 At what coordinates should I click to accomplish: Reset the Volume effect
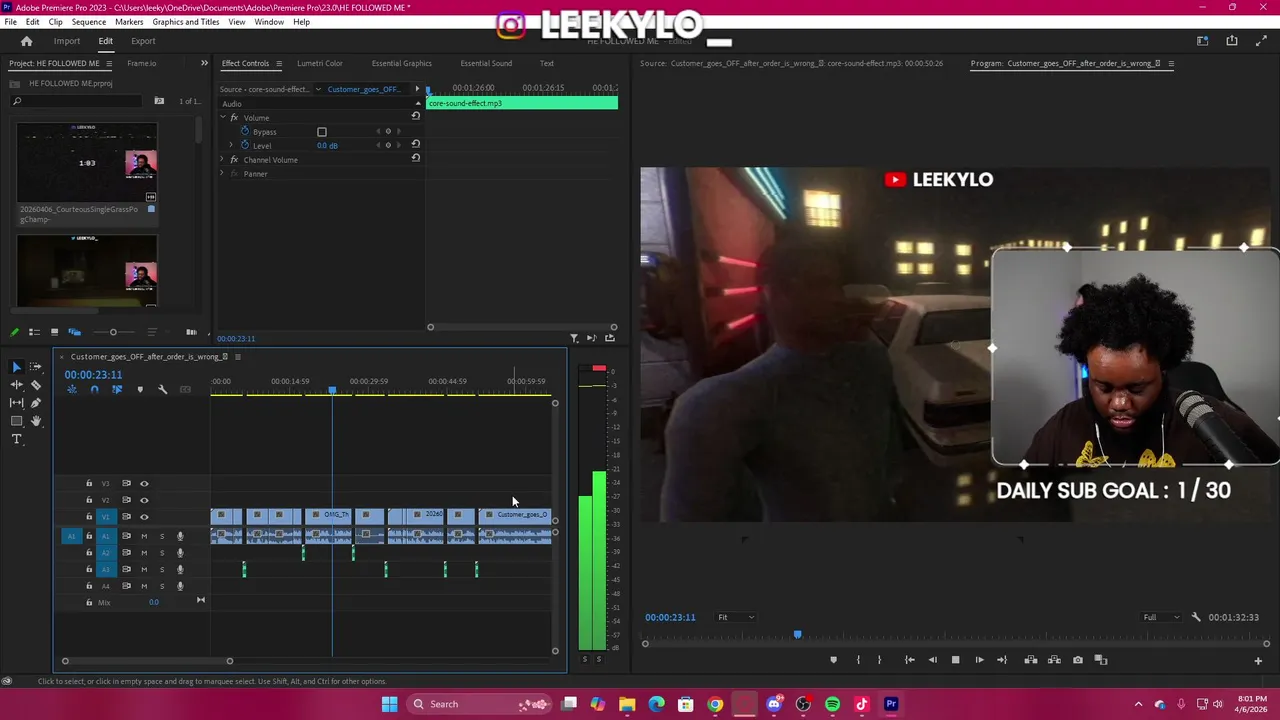(416, 116)
